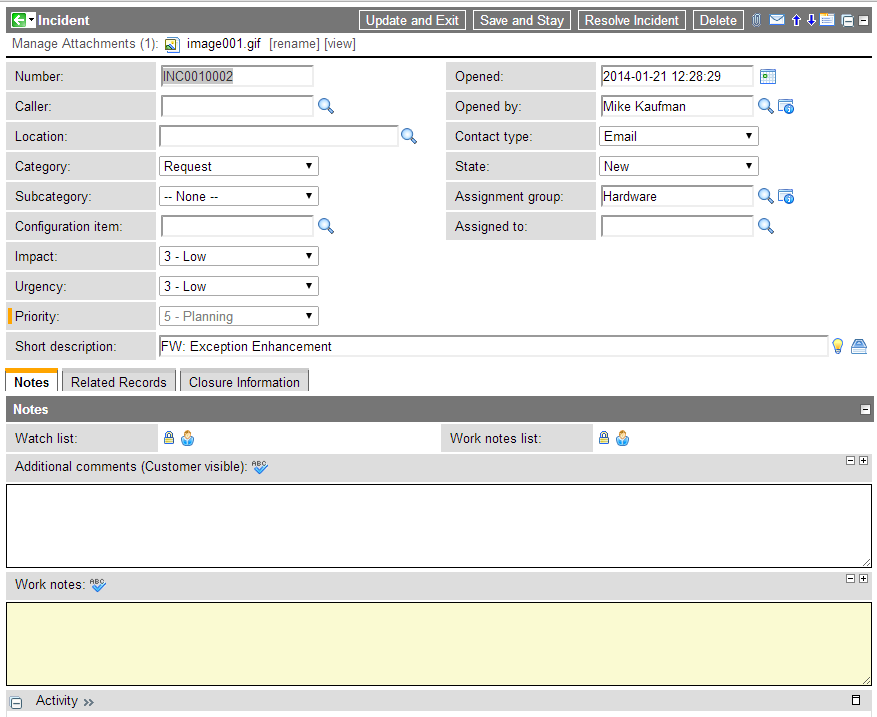This screenshot has height=717, width=877.
Task: Open previous record with the up arrow icon
Action: point(796,19)
